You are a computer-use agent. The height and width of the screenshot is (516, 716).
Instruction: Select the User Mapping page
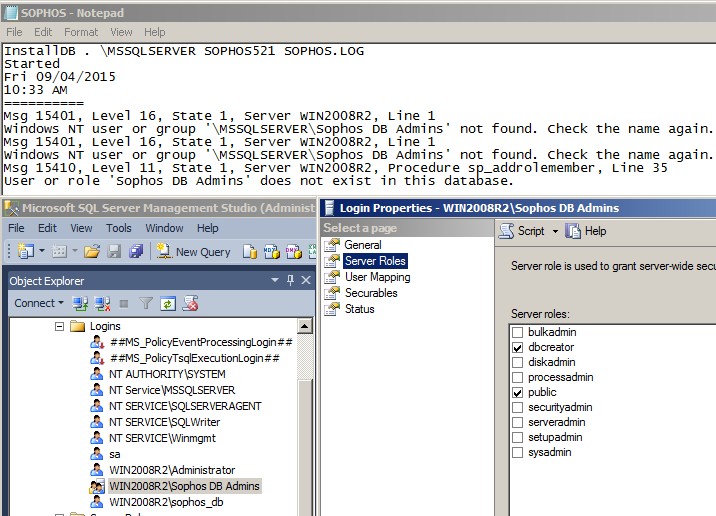coord(377,277)
